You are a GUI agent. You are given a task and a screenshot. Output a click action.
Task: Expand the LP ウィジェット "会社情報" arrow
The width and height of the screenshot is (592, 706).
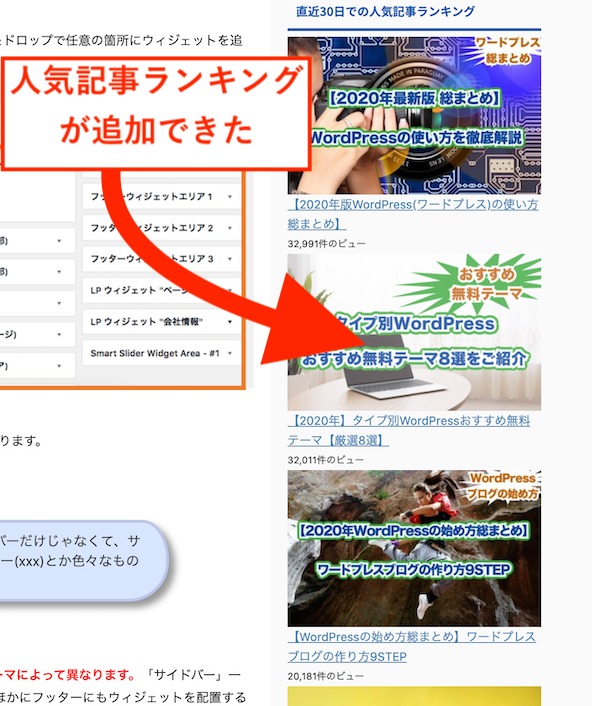pos(230,322)
